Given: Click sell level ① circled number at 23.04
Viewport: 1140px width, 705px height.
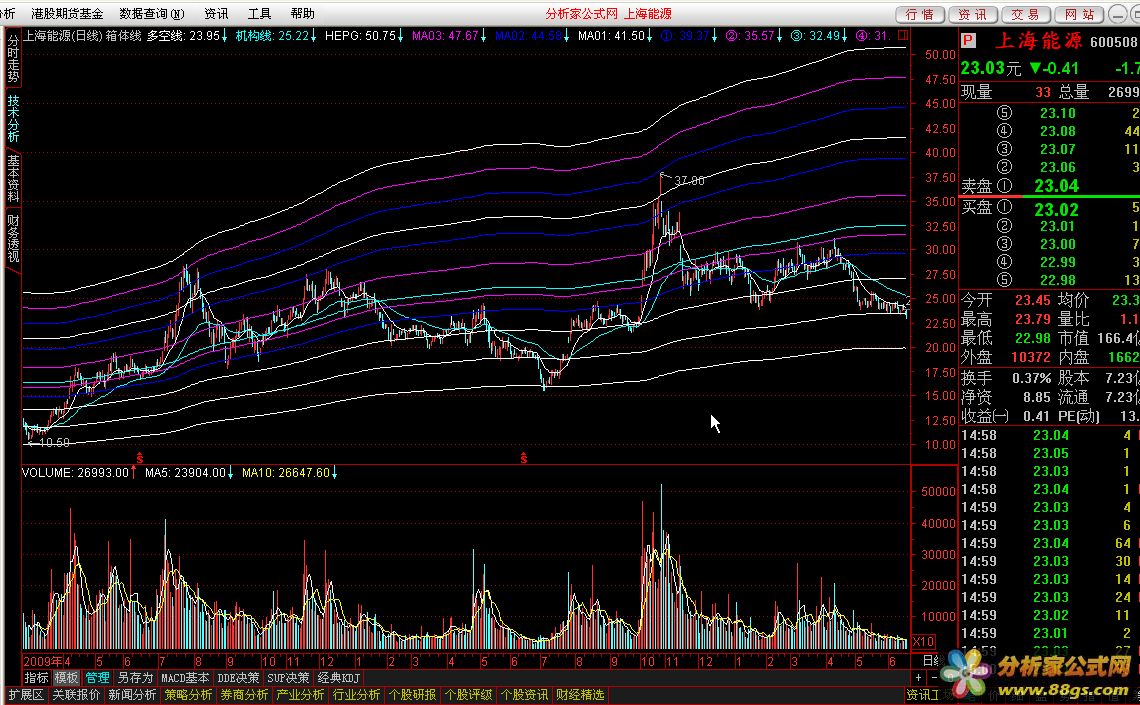Looking at the screenshot, I should (x=1004, y=185).
